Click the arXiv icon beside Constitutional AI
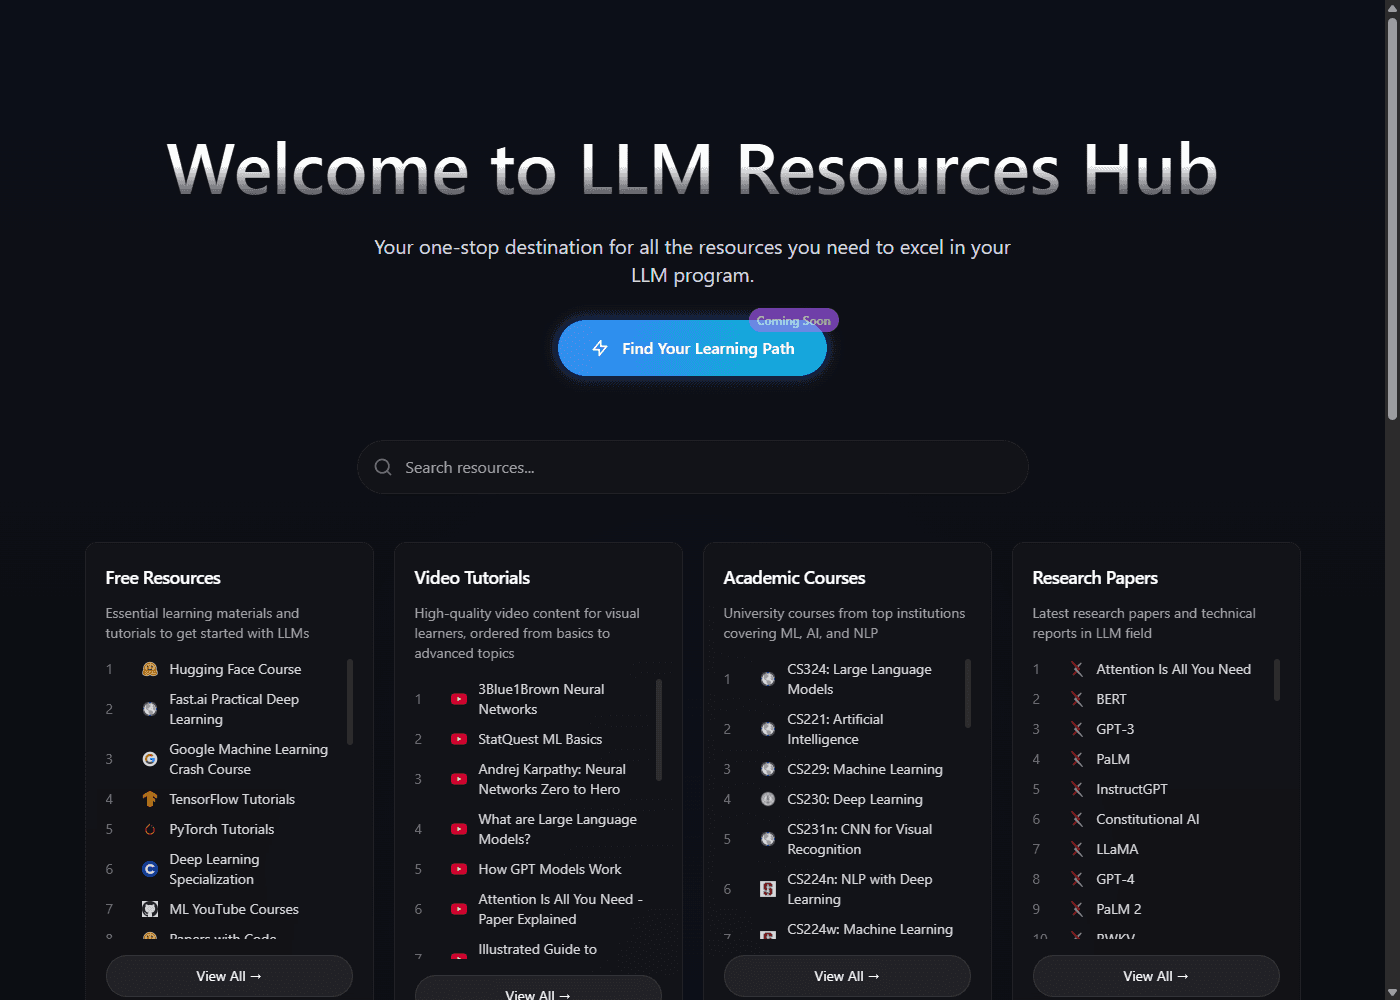Viewport: 1400px width, 1000px height. point(1077,819)
